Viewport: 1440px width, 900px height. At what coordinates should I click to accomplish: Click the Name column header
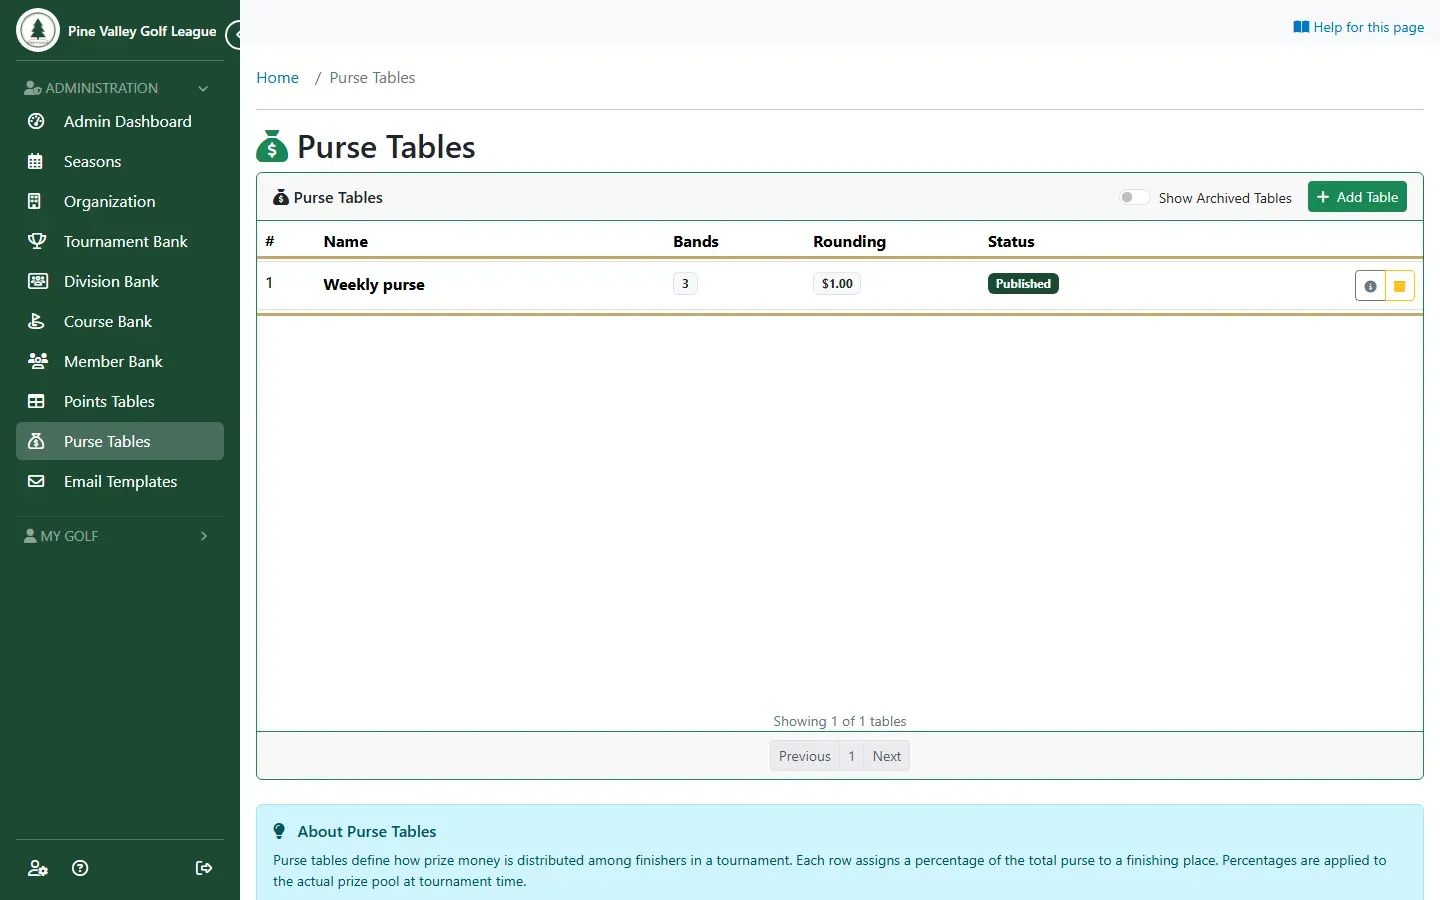[346, 242]
